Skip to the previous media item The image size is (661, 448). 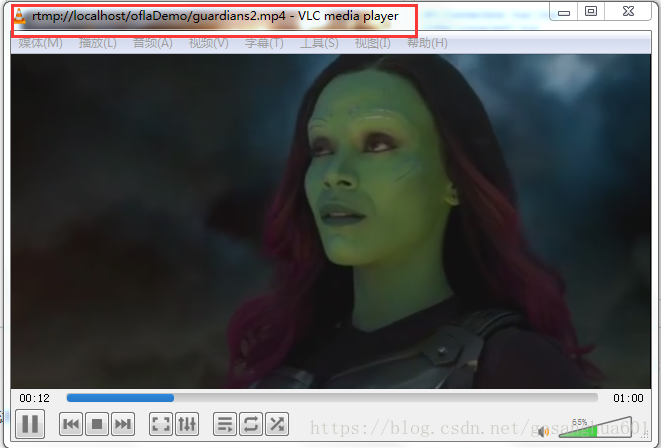(71, 424)
